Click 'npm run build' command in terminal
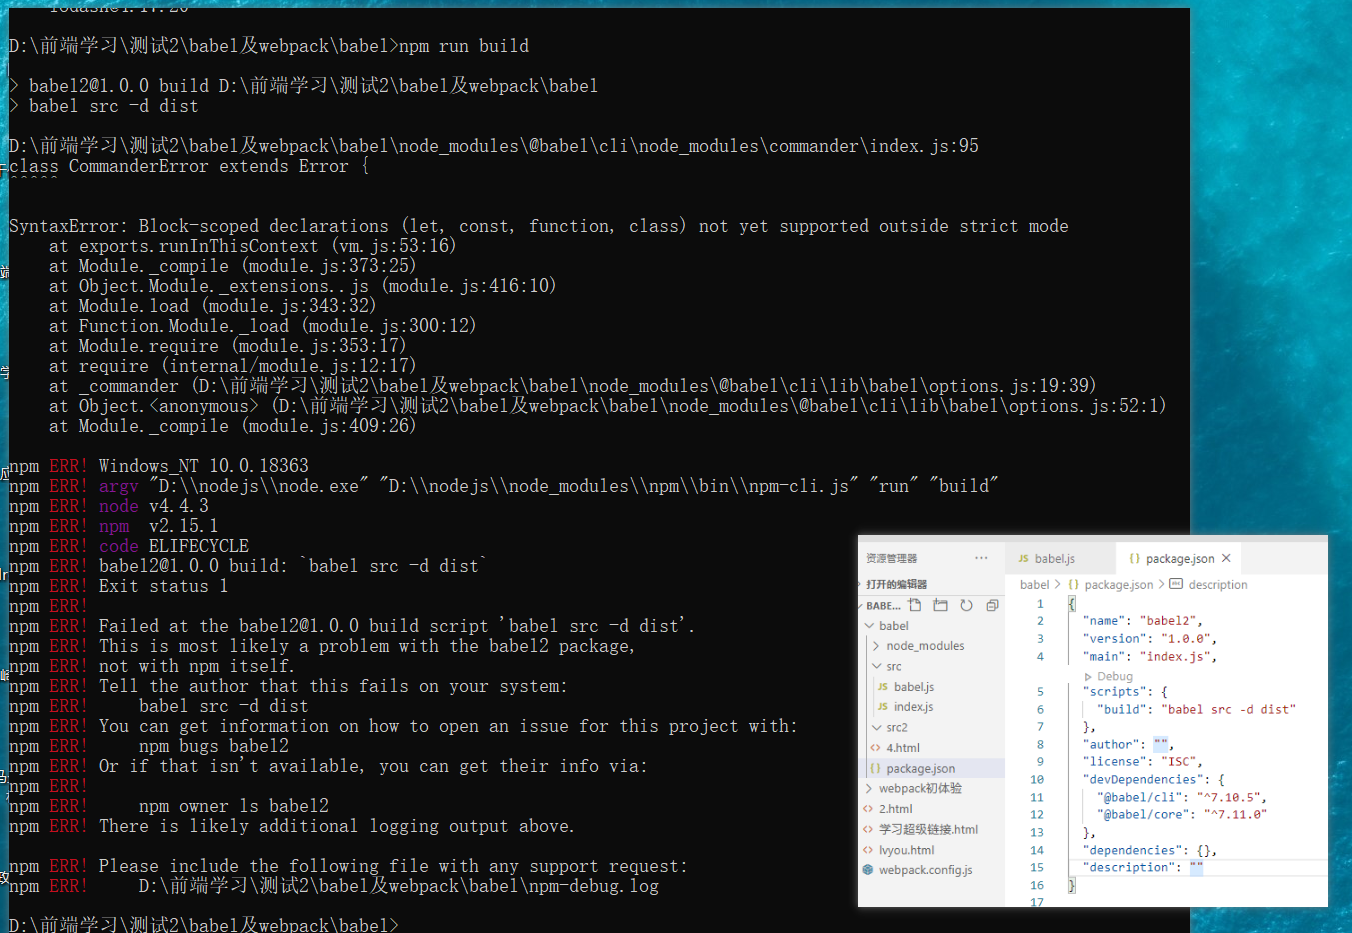 click(x=464, y=46)
